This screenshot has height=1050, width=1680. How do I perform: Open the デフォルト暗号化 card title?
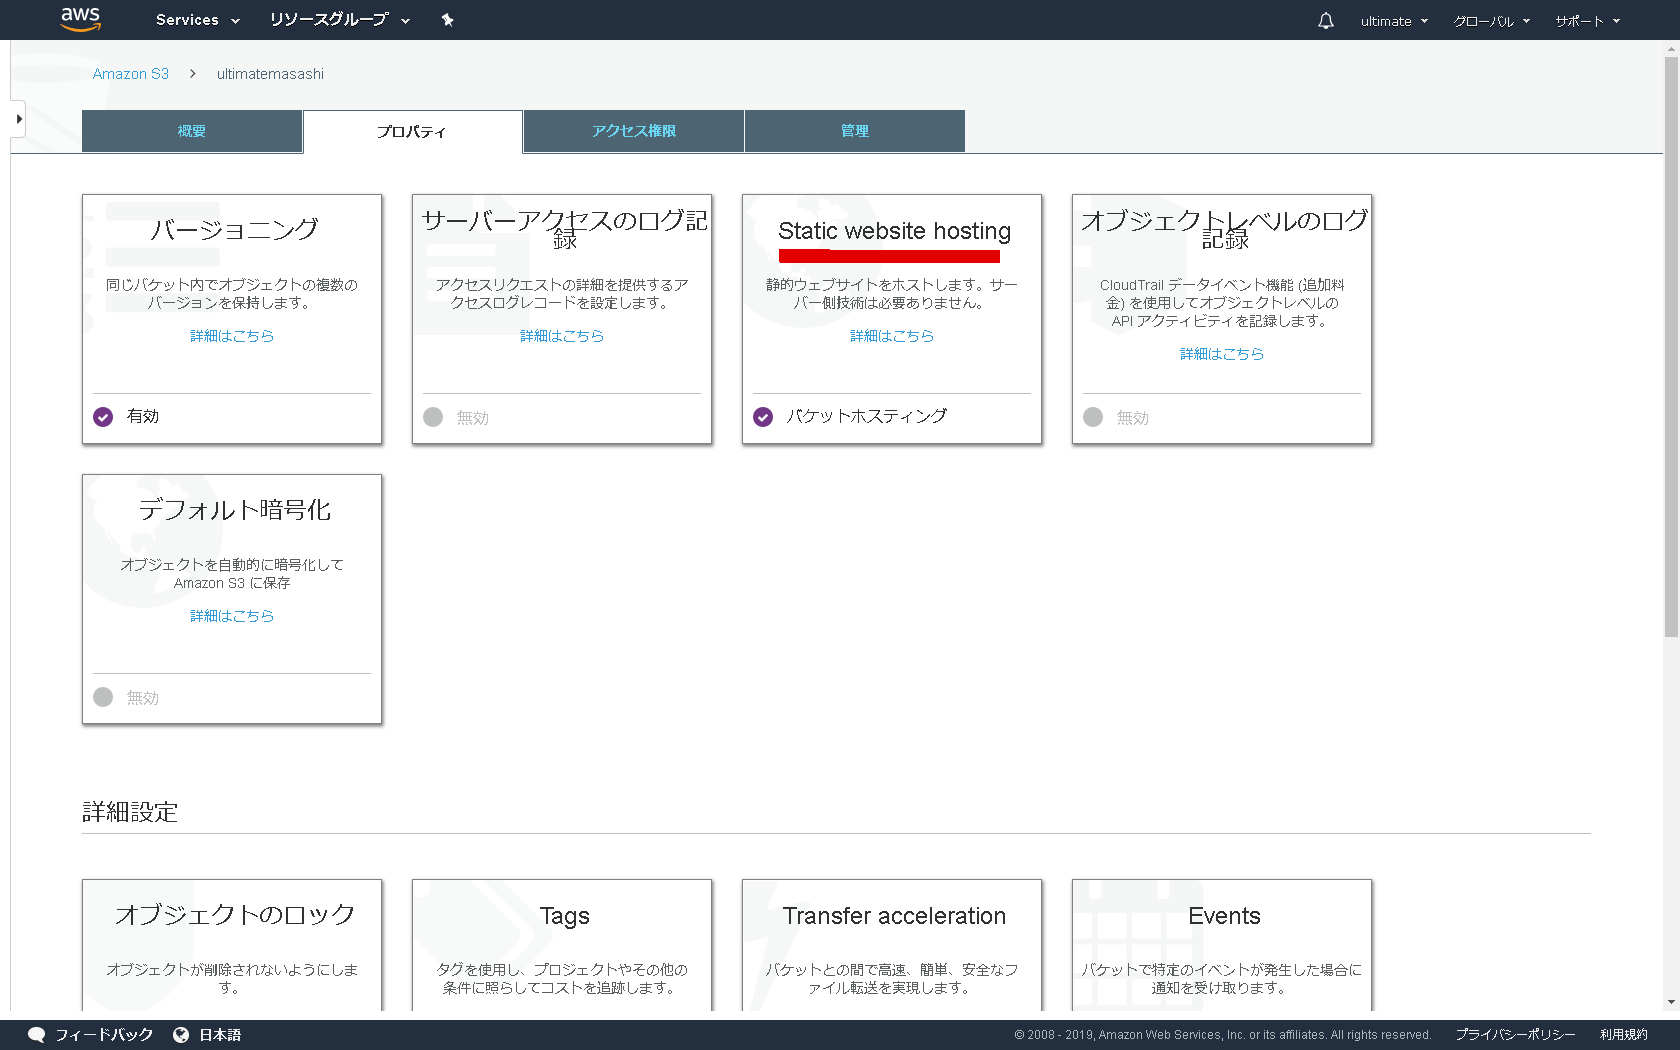click(x=234, y=510)
